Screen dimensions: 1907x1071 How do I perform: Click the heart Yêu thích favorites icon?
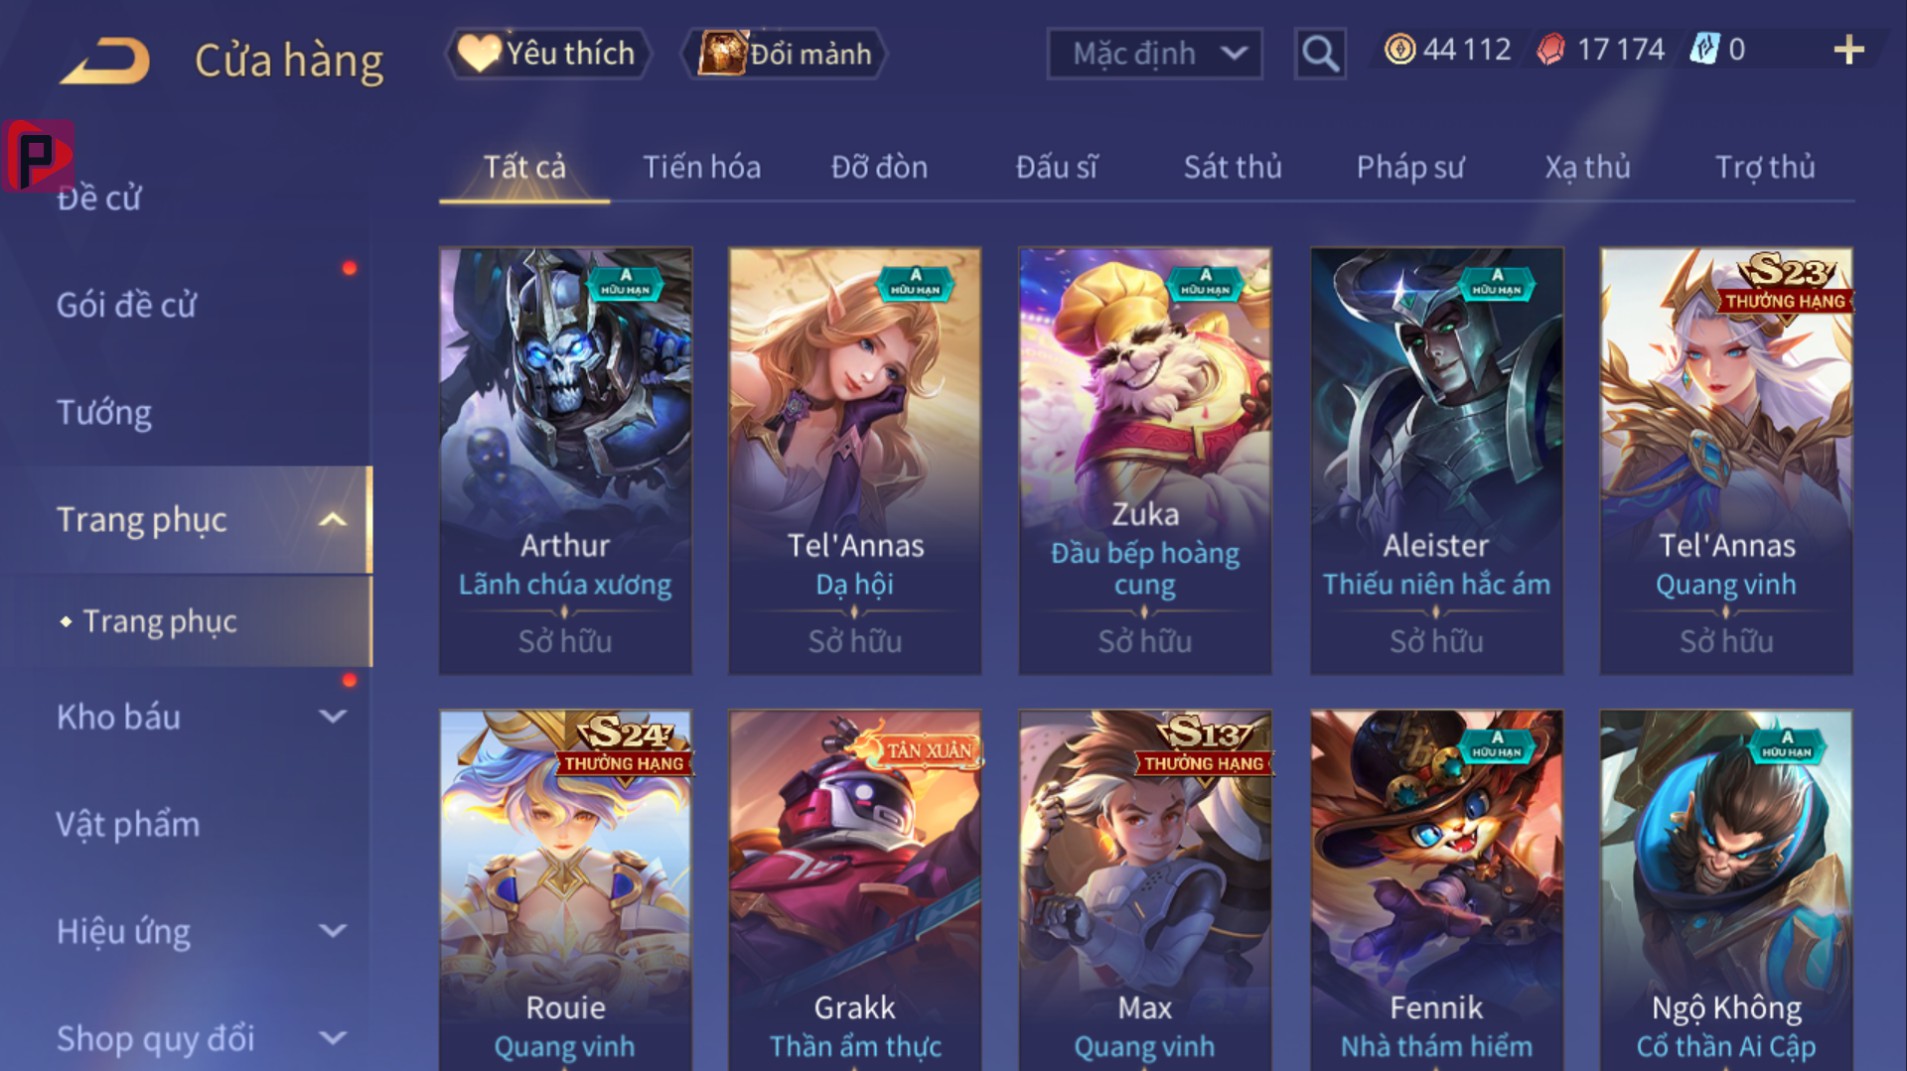(x=479, y=52)
